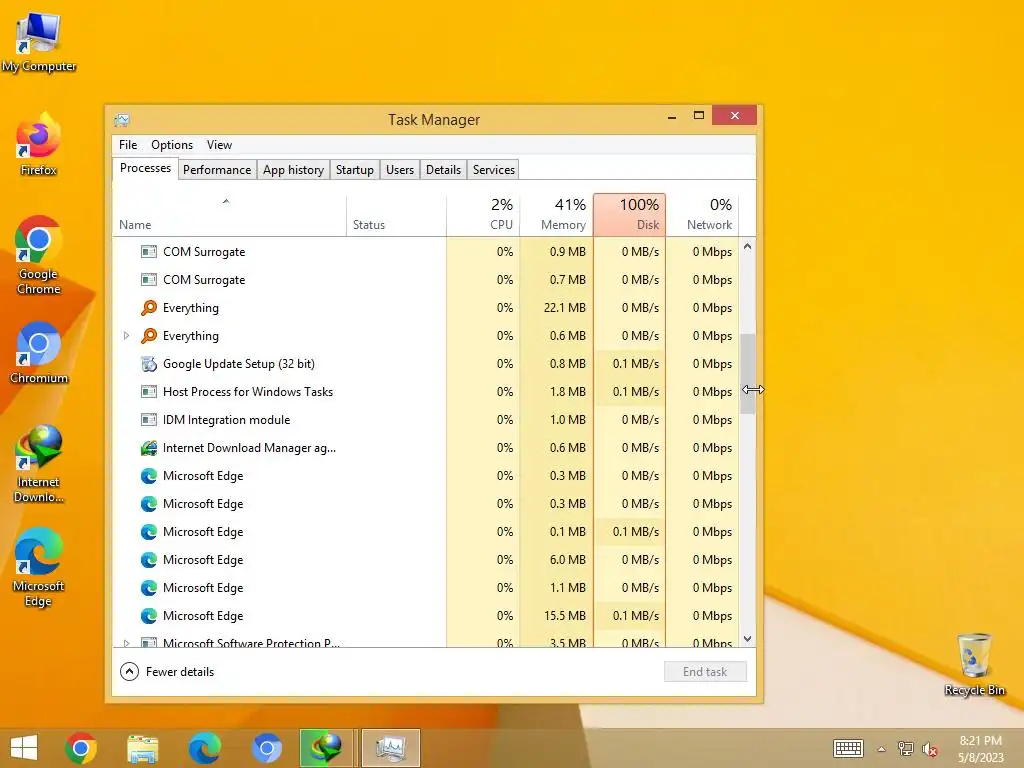Open Internet Download Manager from the taskbar
The image size is (1024, 768).
(326, 748)
